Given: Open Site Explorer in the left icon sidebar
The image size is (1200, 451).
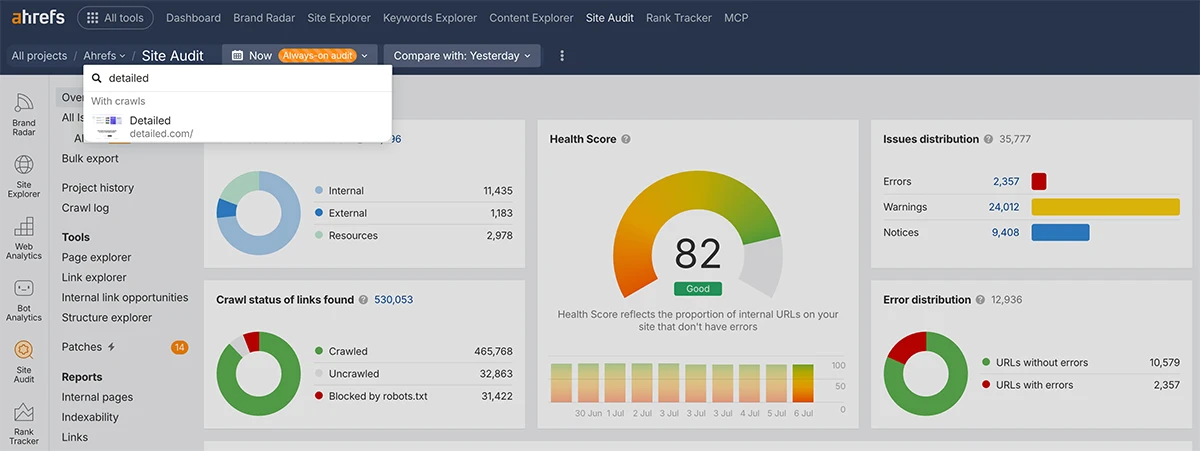Looking at the screenshot, I should point(24,176).
